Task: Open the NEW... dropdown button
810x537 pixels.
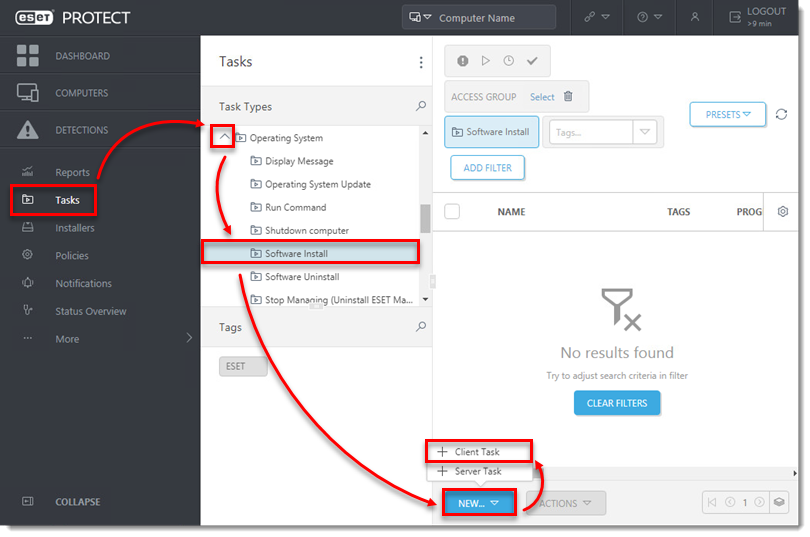Action: point(479,503)
